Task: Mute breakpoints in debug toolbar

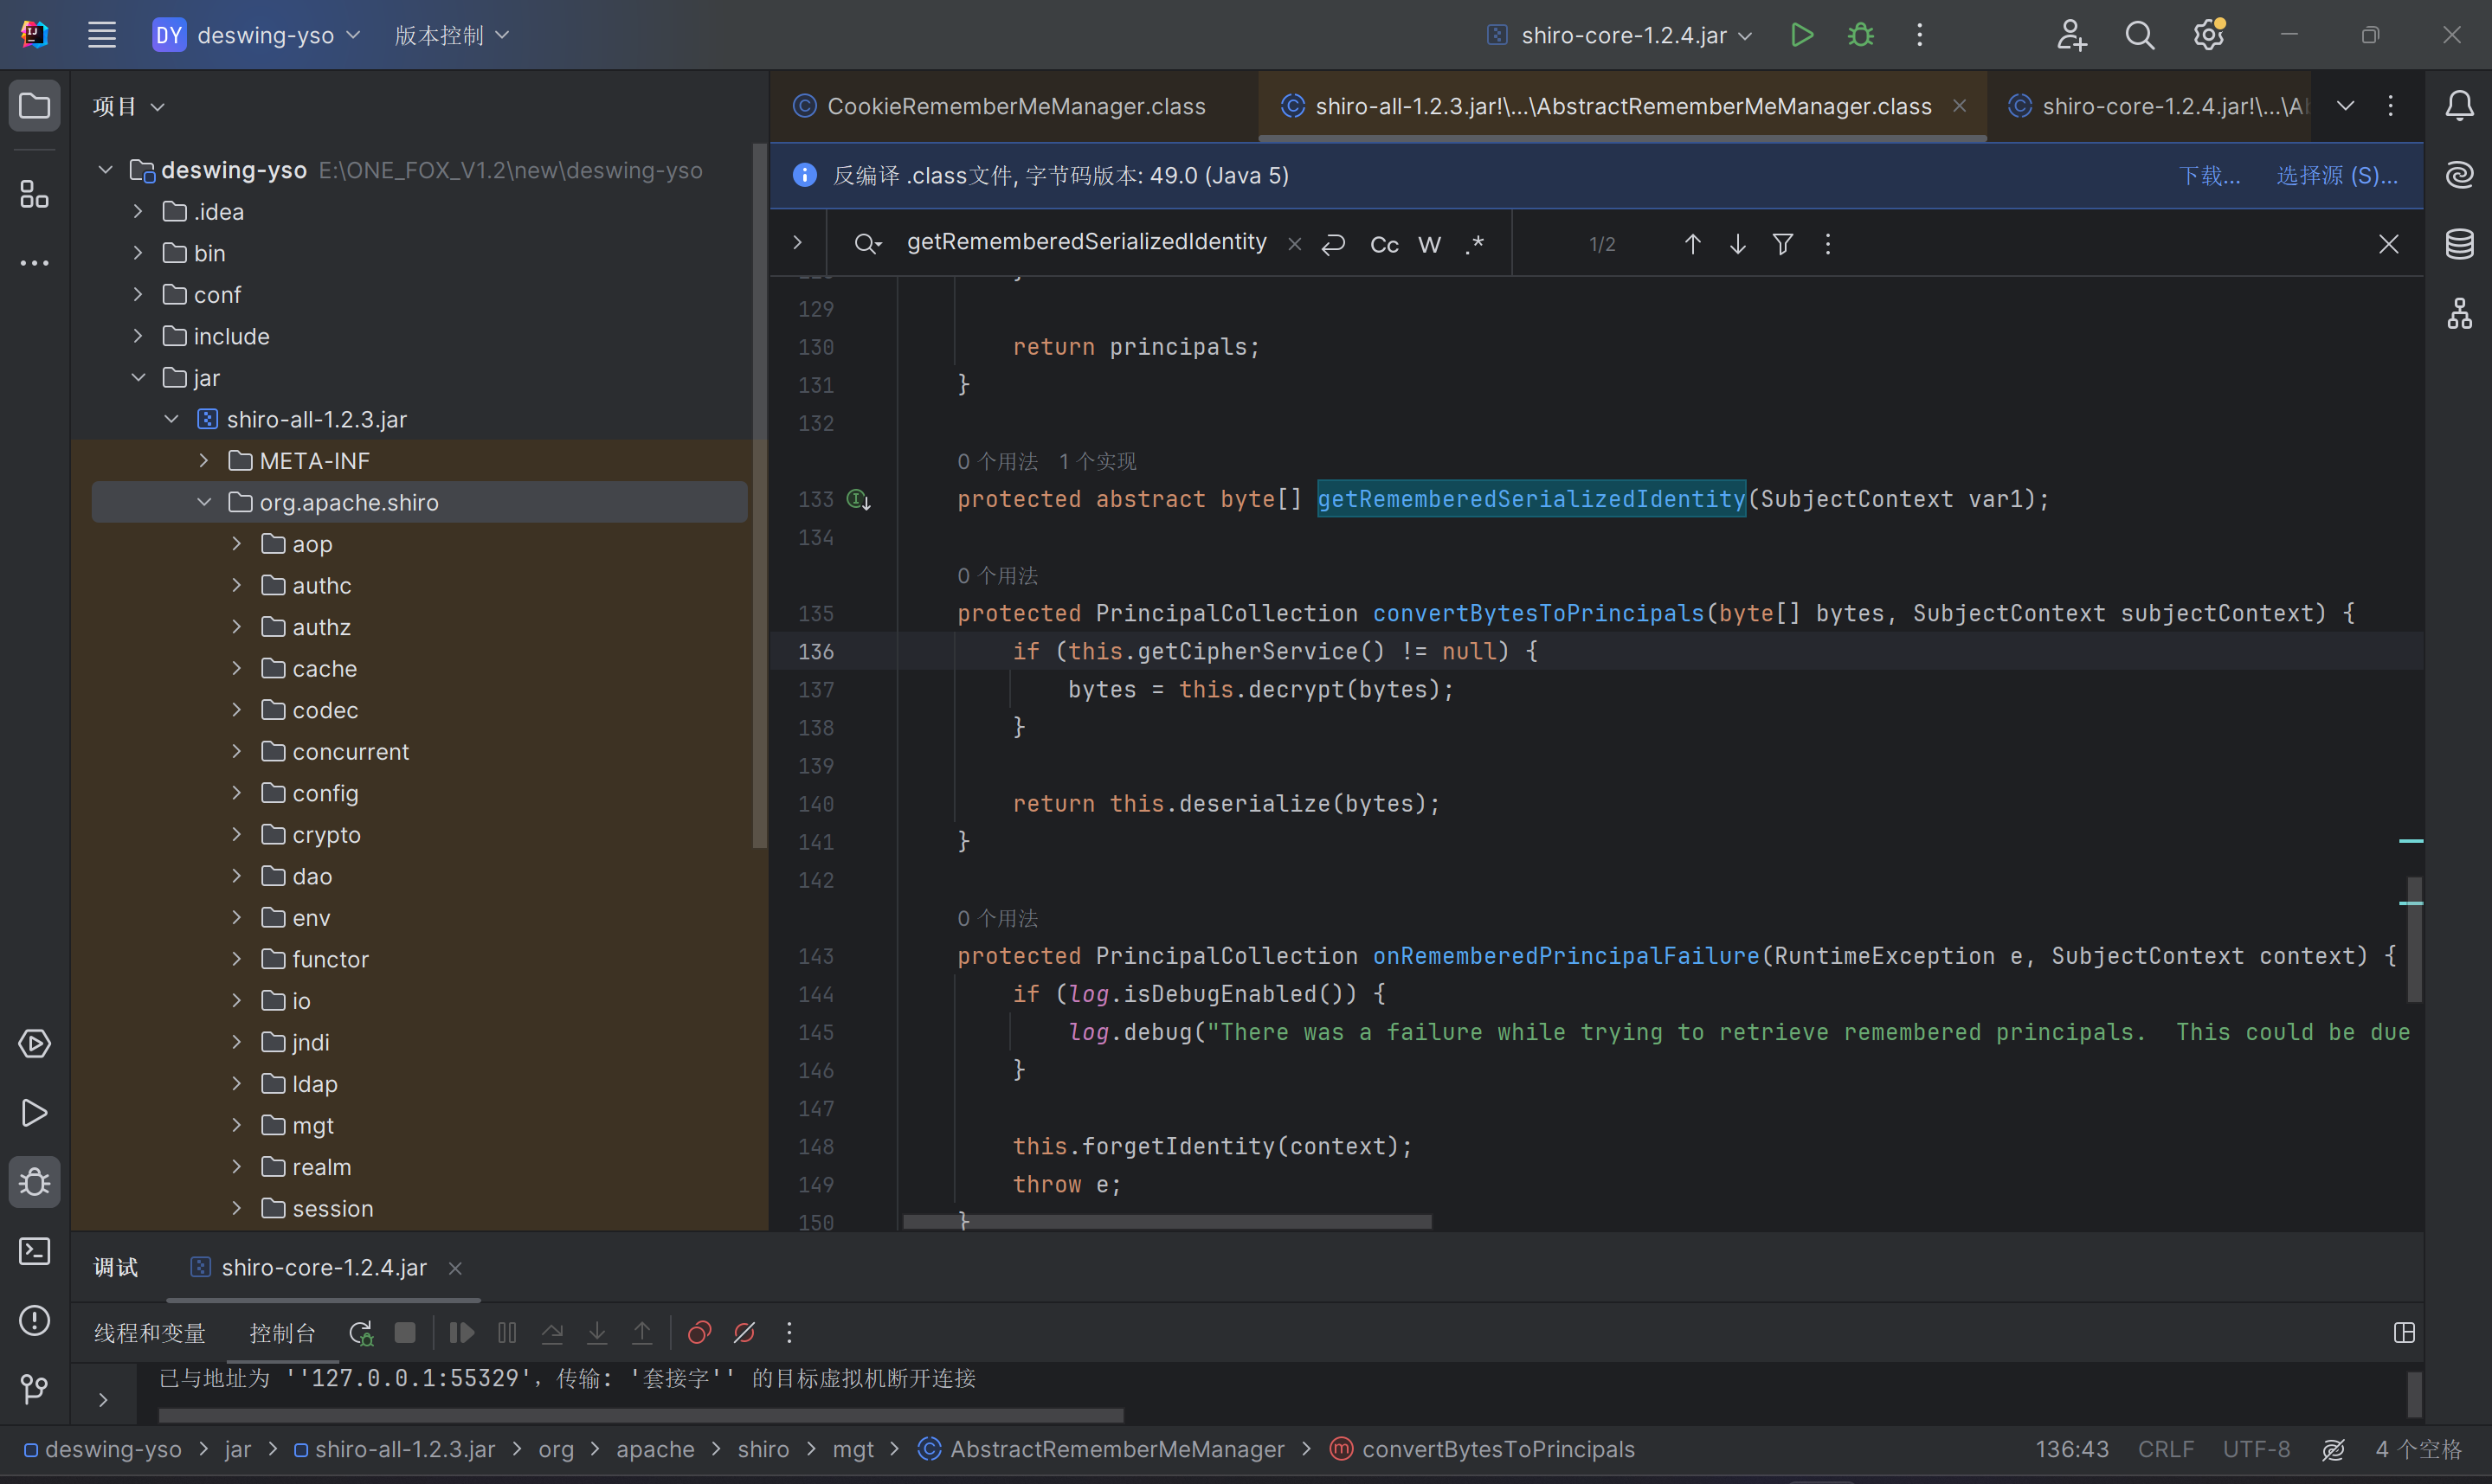Action: pos(744,1333)
